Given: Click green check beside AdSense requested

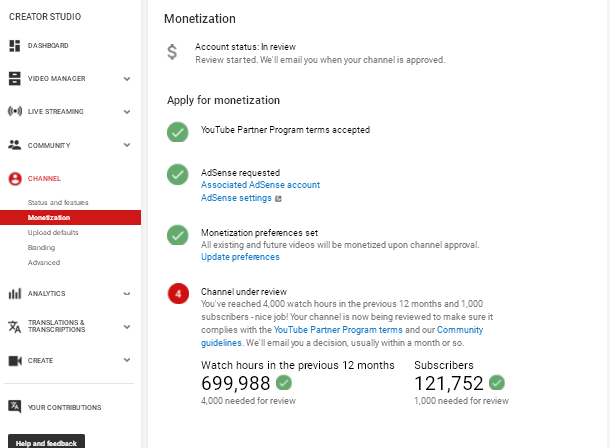Looking at the screenshot, I should coord(178,174).
